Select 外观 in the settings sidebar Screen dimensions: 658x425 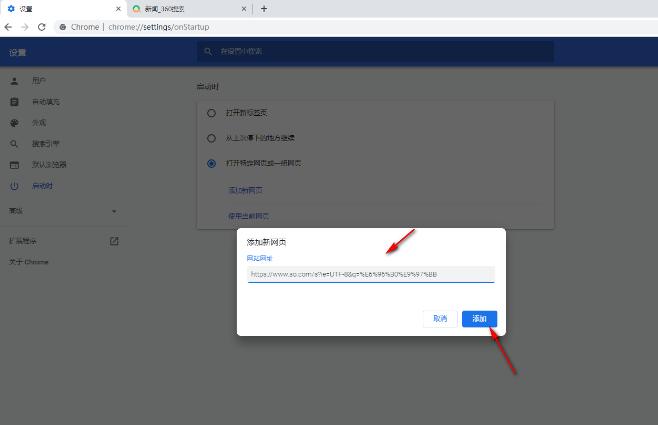[39, 123]
